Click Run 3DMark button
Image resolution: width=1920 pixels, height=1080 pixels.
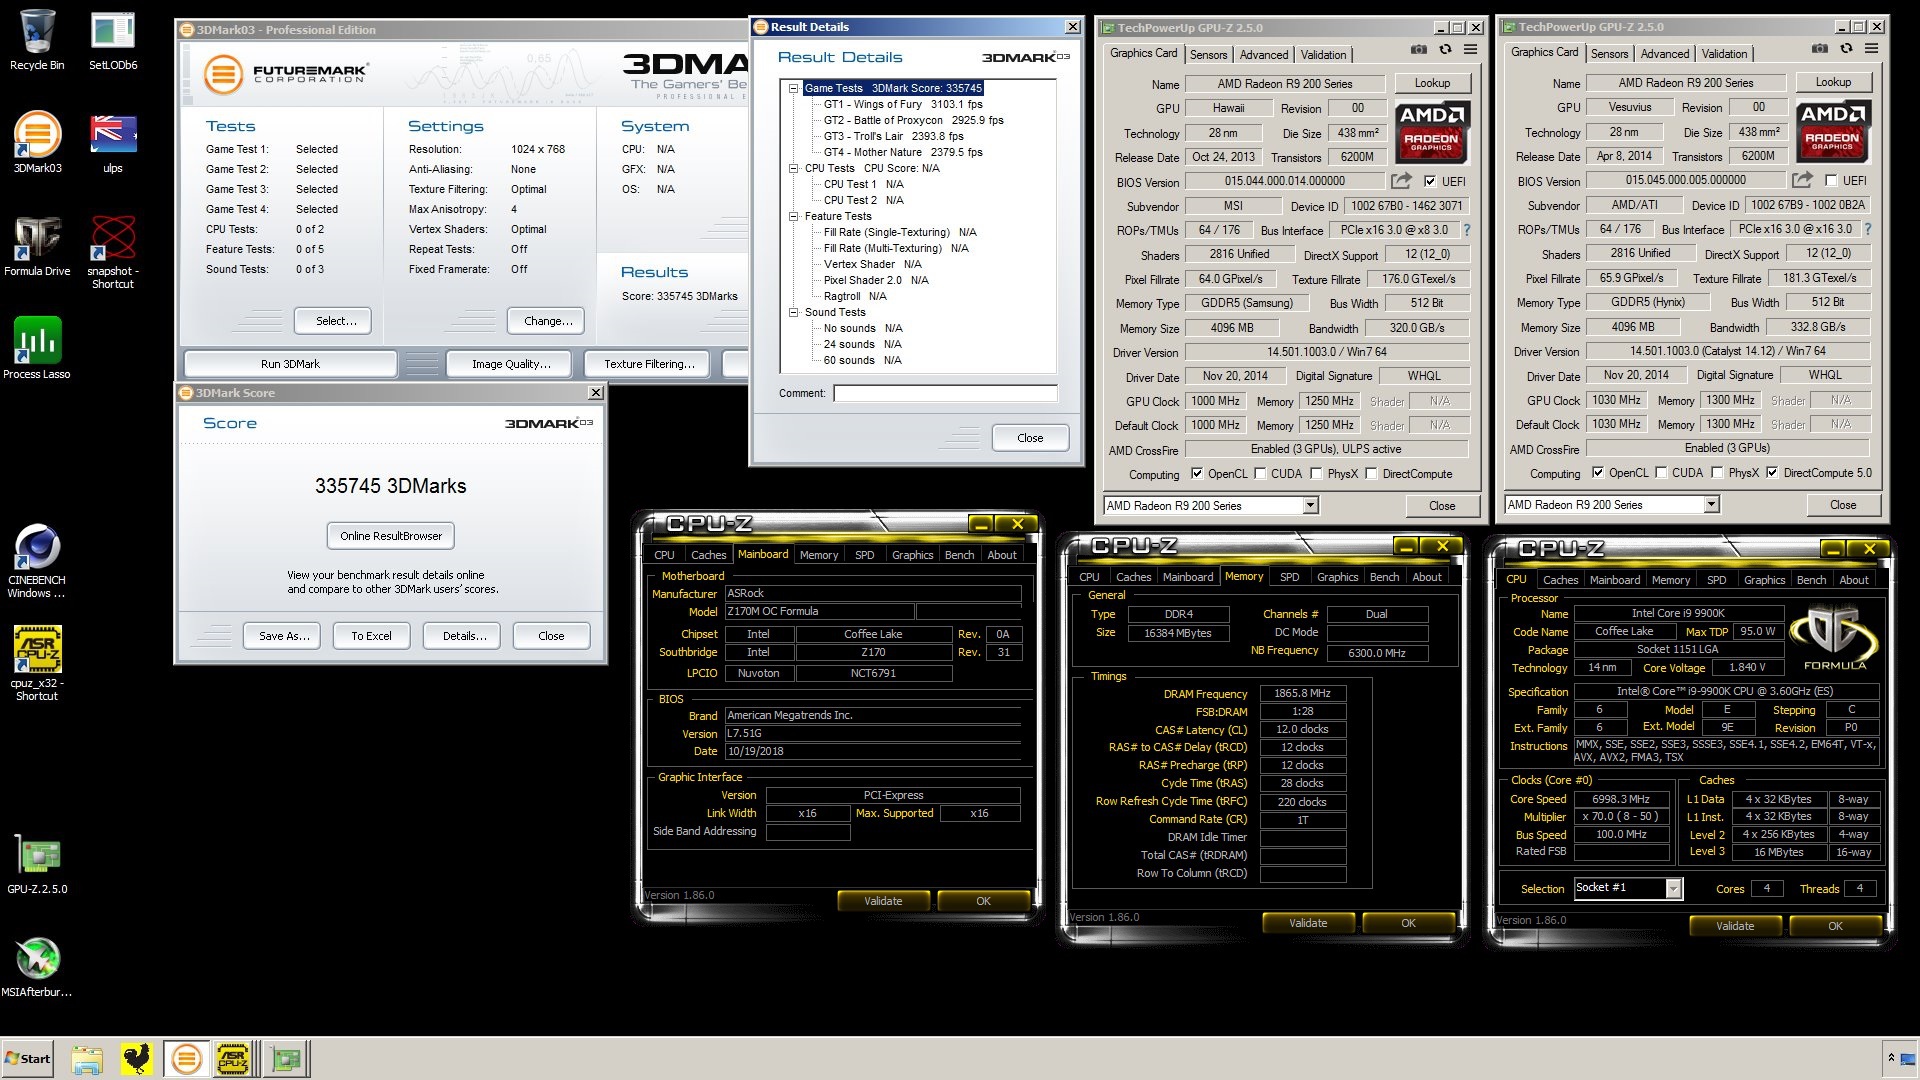tap(290, 364)
